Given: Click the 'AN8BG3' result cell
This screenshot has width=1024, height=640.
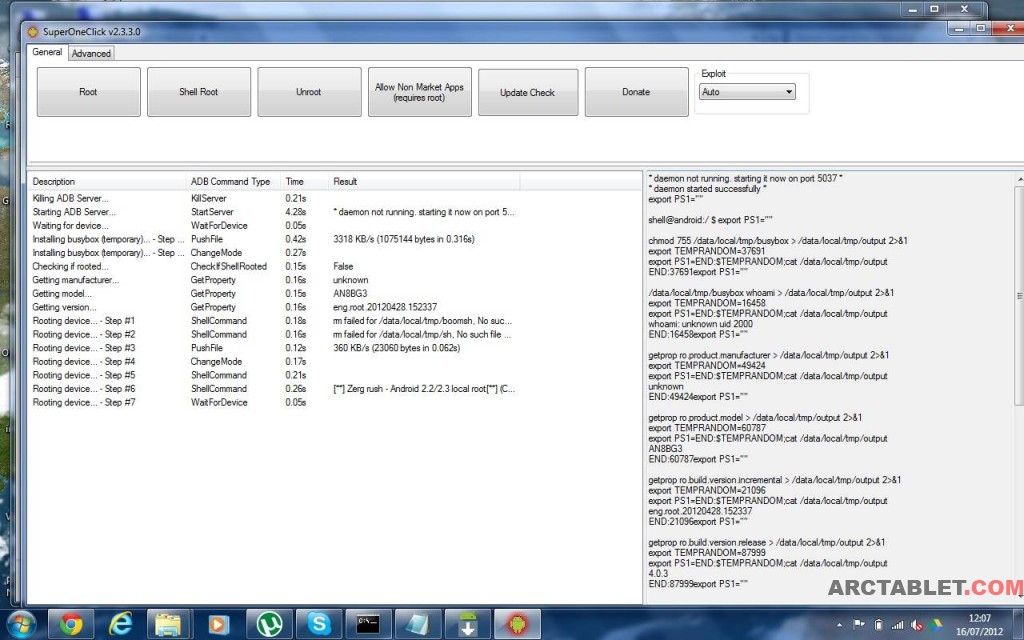Looking at the screenshot, I should coord(350,294).
